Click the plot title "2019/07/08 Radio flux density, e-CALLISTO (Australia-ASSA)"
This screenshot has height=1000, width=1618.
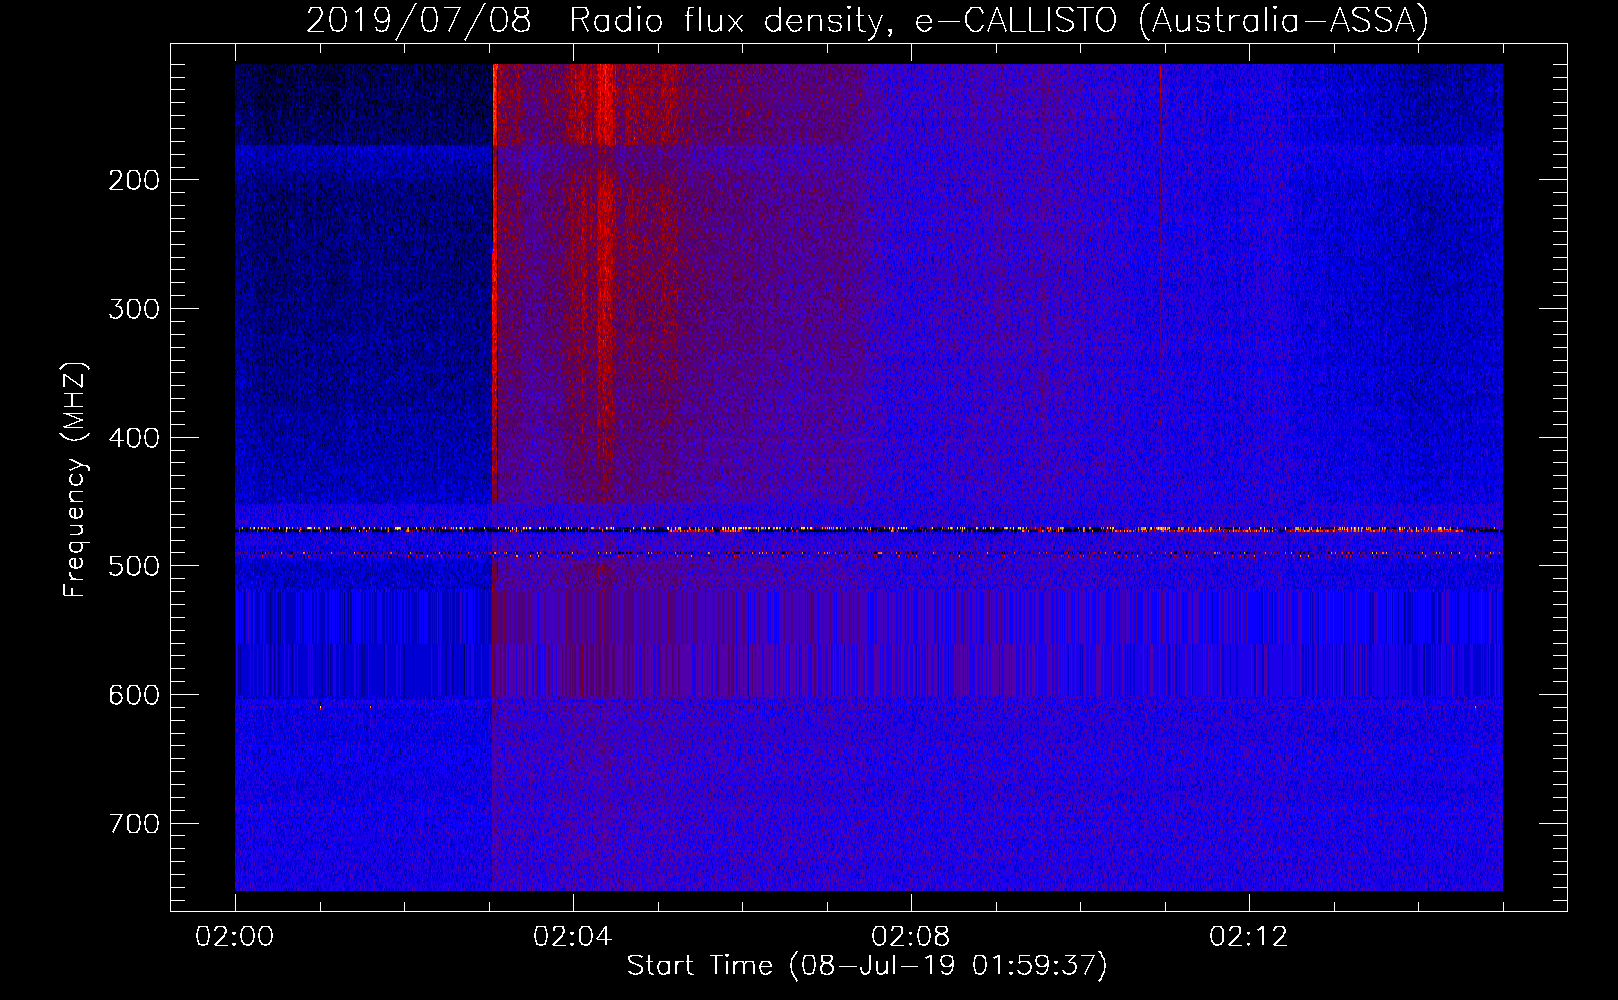pyautogui.click(x=867, y=20)
